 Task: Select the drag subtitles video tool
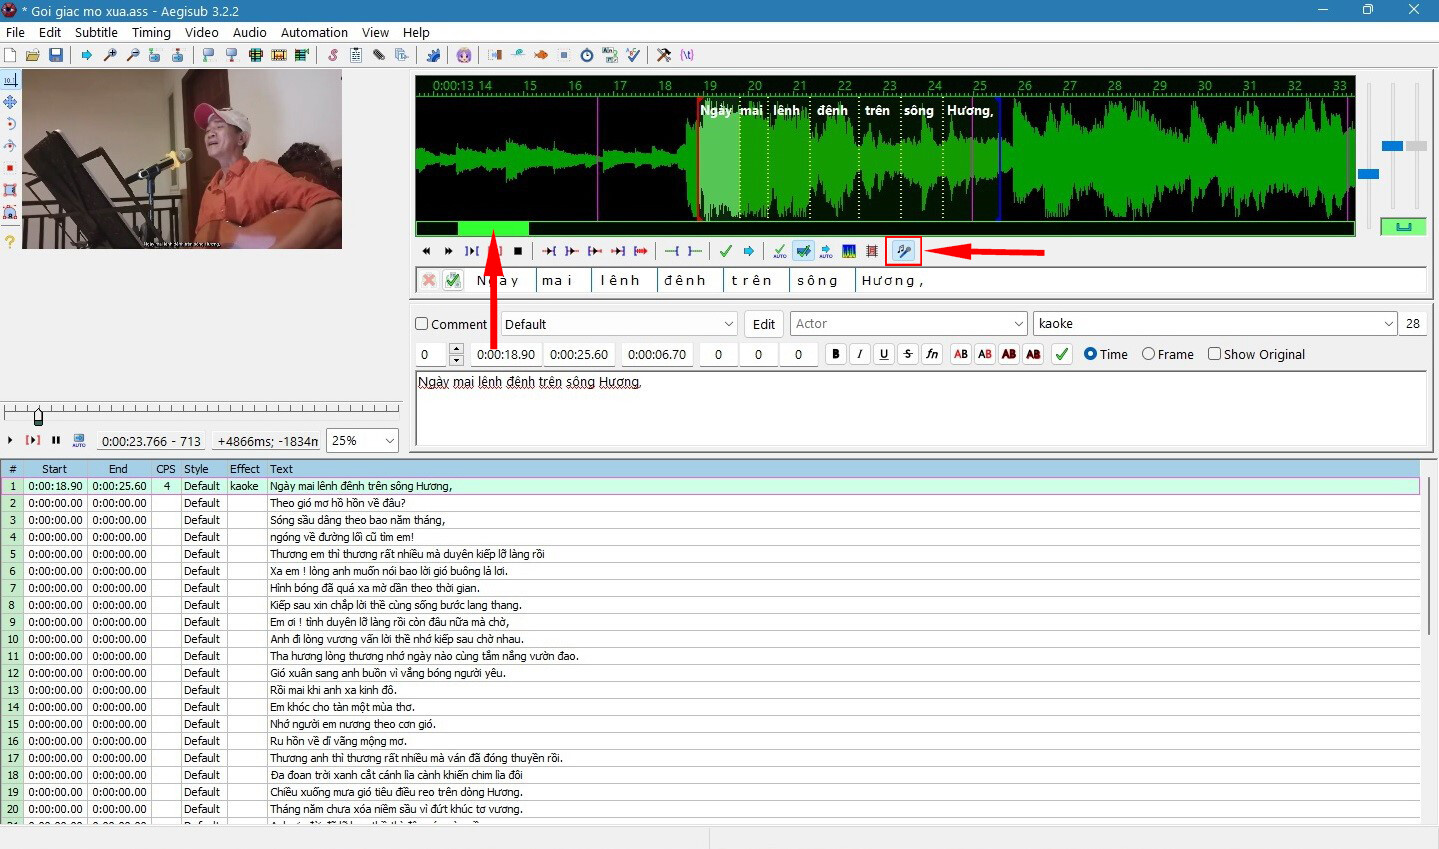click(10, 102)
